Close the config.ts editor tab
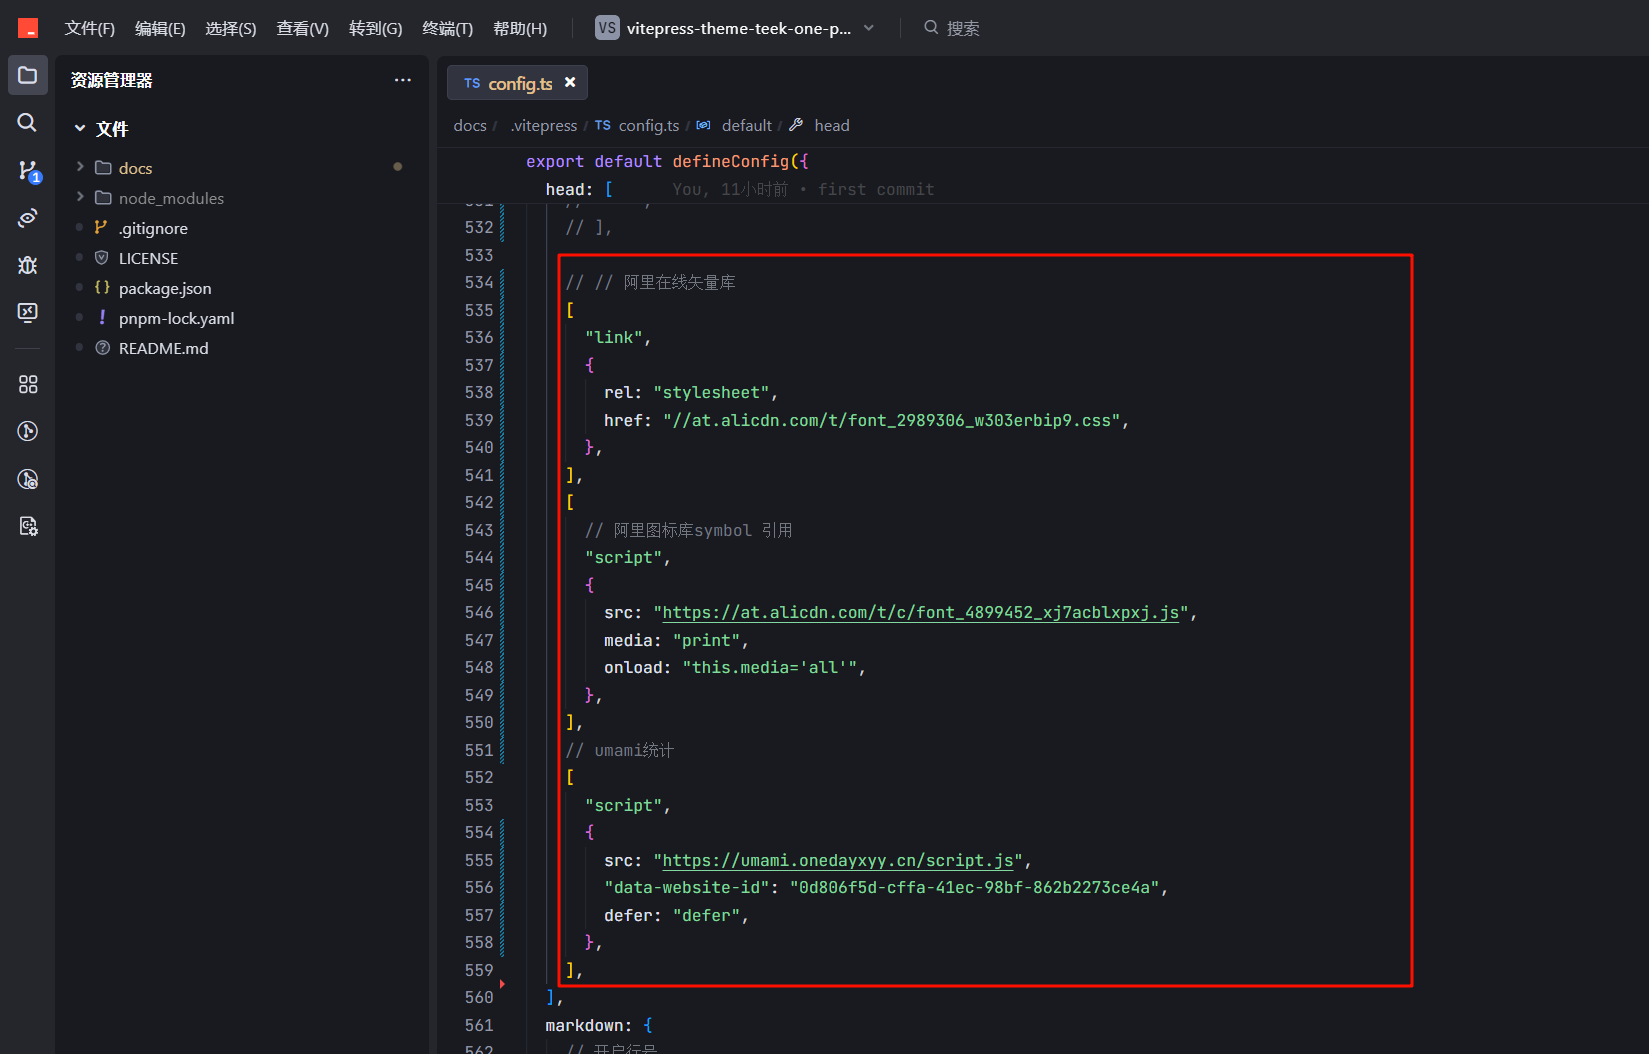 pyautogui.click(x=570, y=82)
